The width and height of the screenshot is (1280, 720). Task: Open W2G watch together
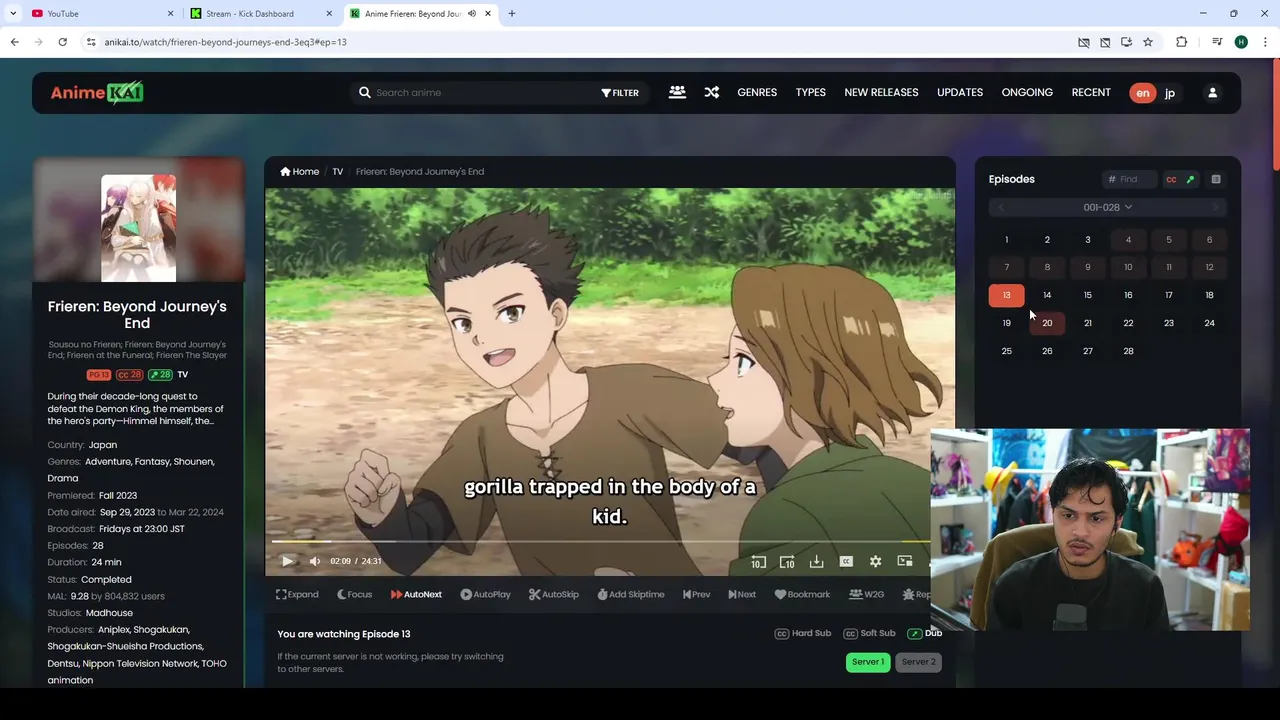tap(866, 594)
